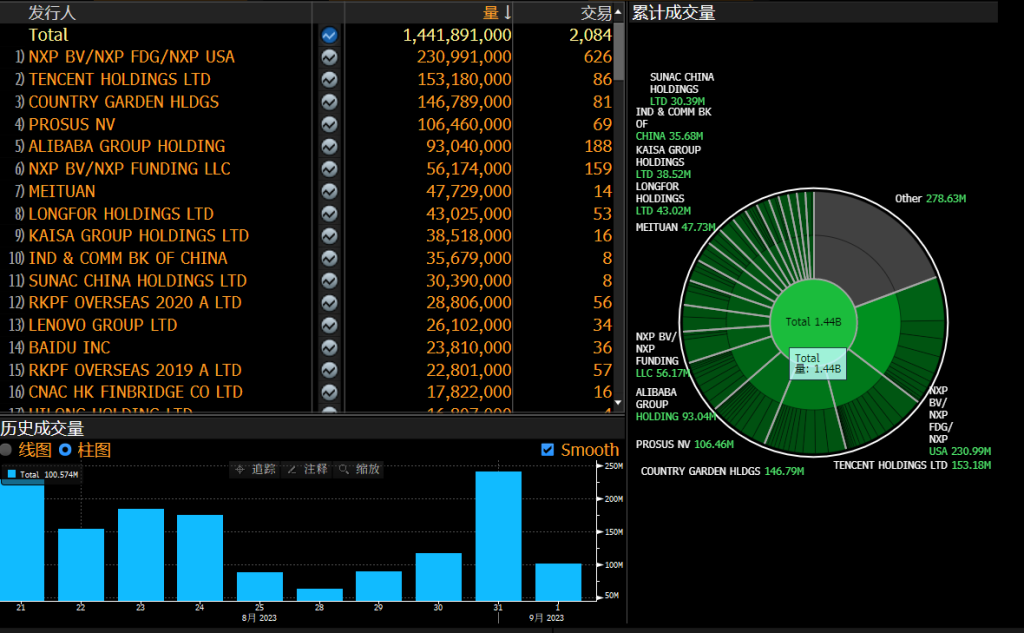Click the 交易 column header
Image resolution: width=1024 pixels, height=633 pixels.
pos(596,12)
